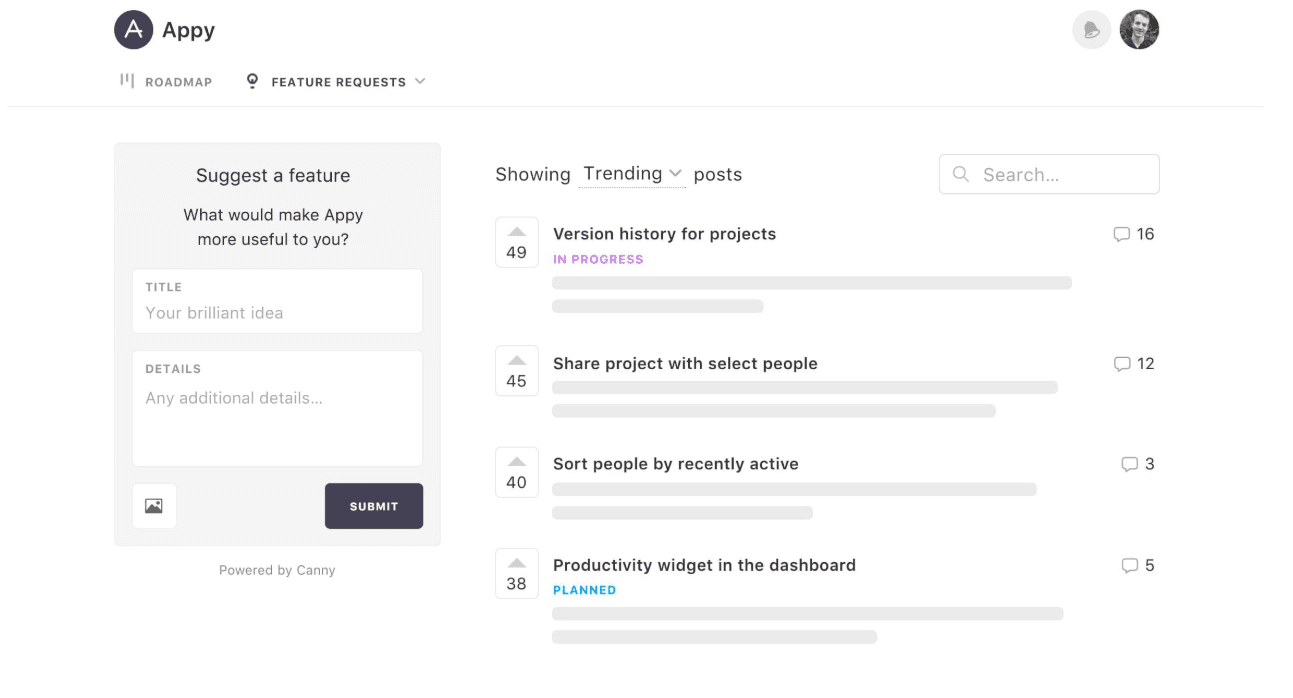1293x698 pixels.
Task: Click comment icon on Sort people post
Action: coord(1130,464)
